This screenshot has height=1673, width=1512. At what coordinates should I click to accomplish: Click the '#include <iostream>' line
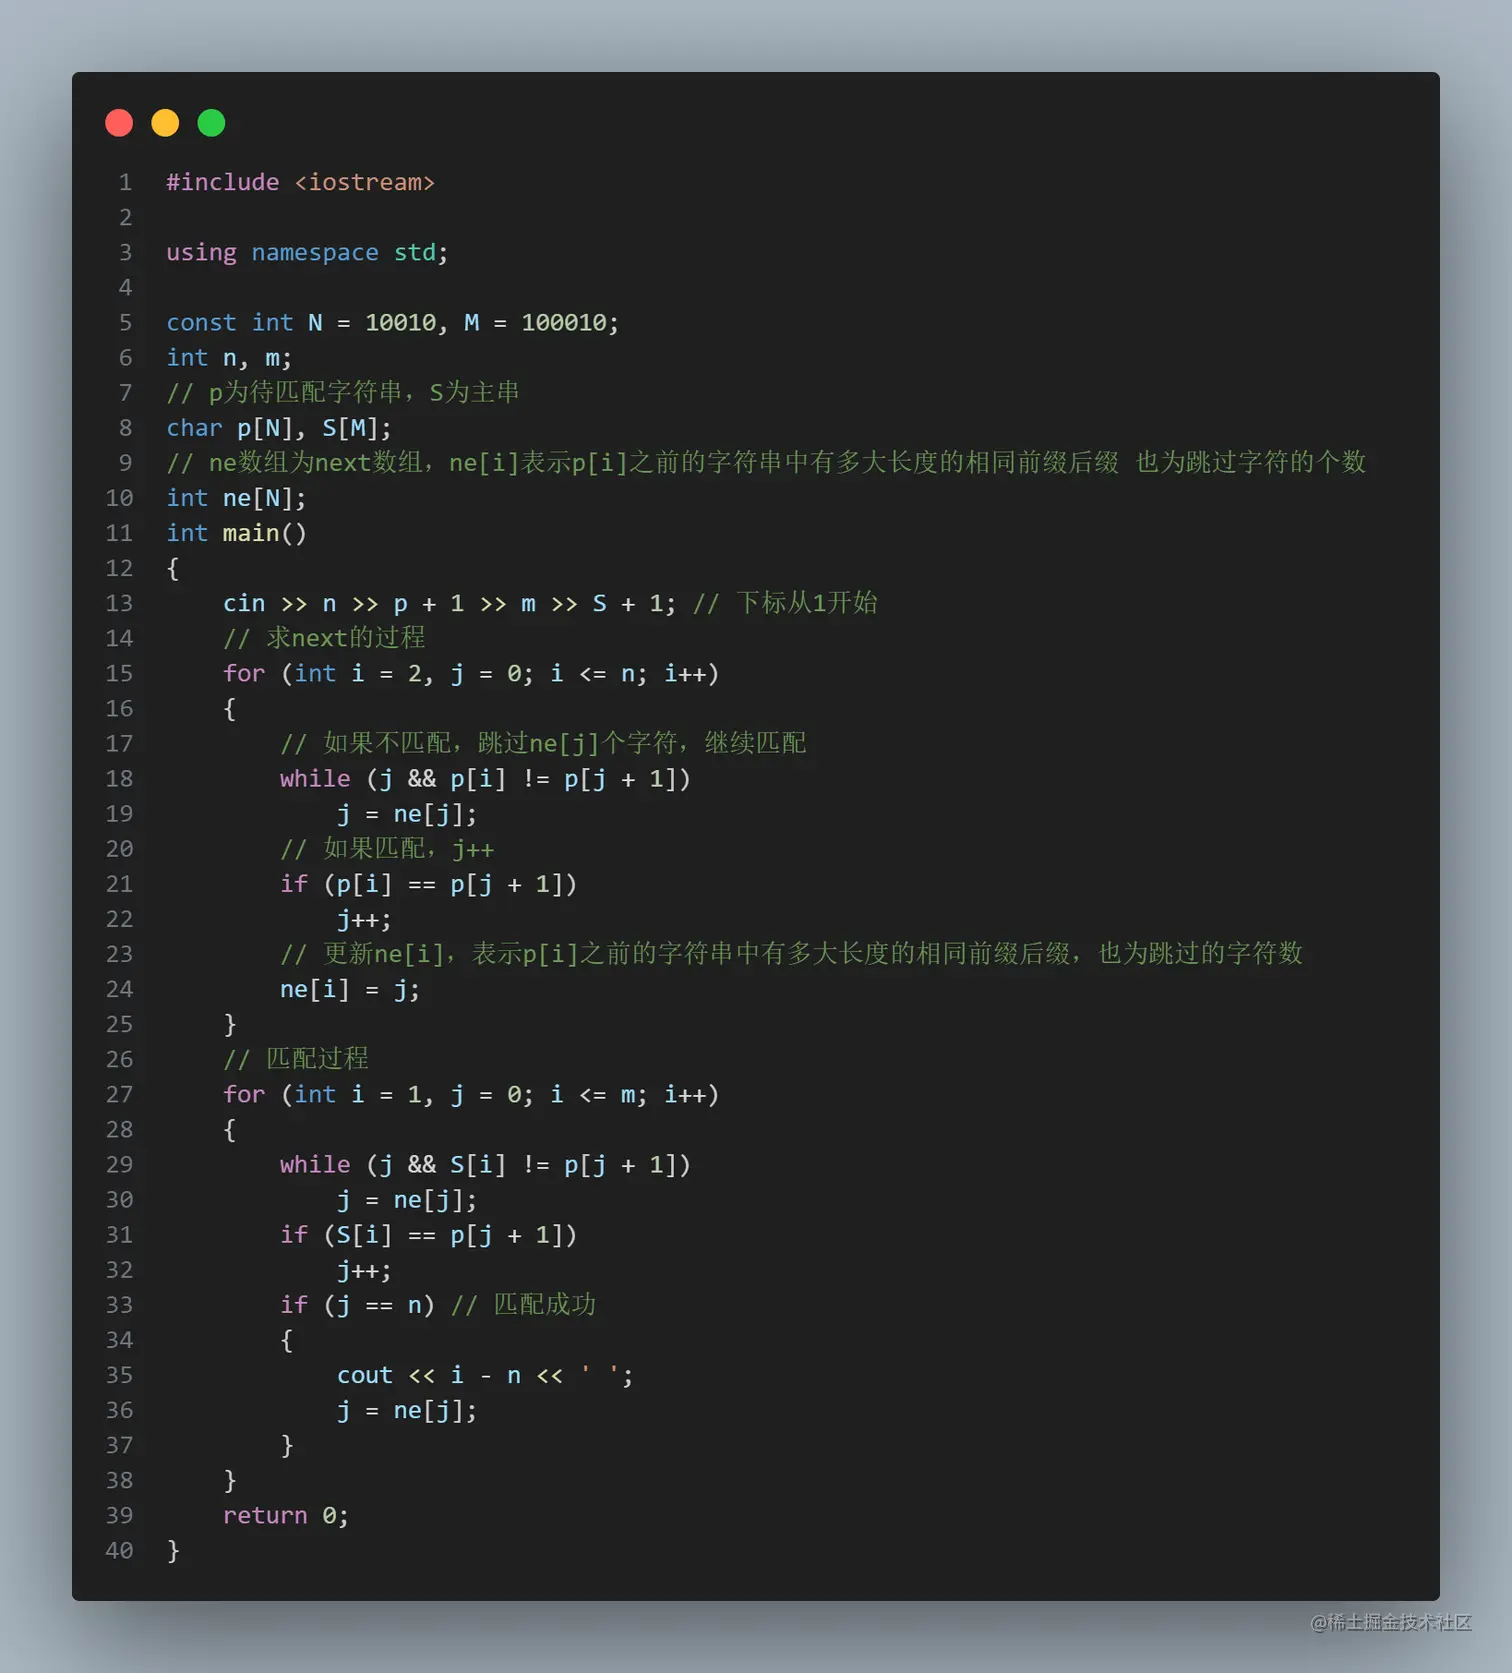(300, 182)
